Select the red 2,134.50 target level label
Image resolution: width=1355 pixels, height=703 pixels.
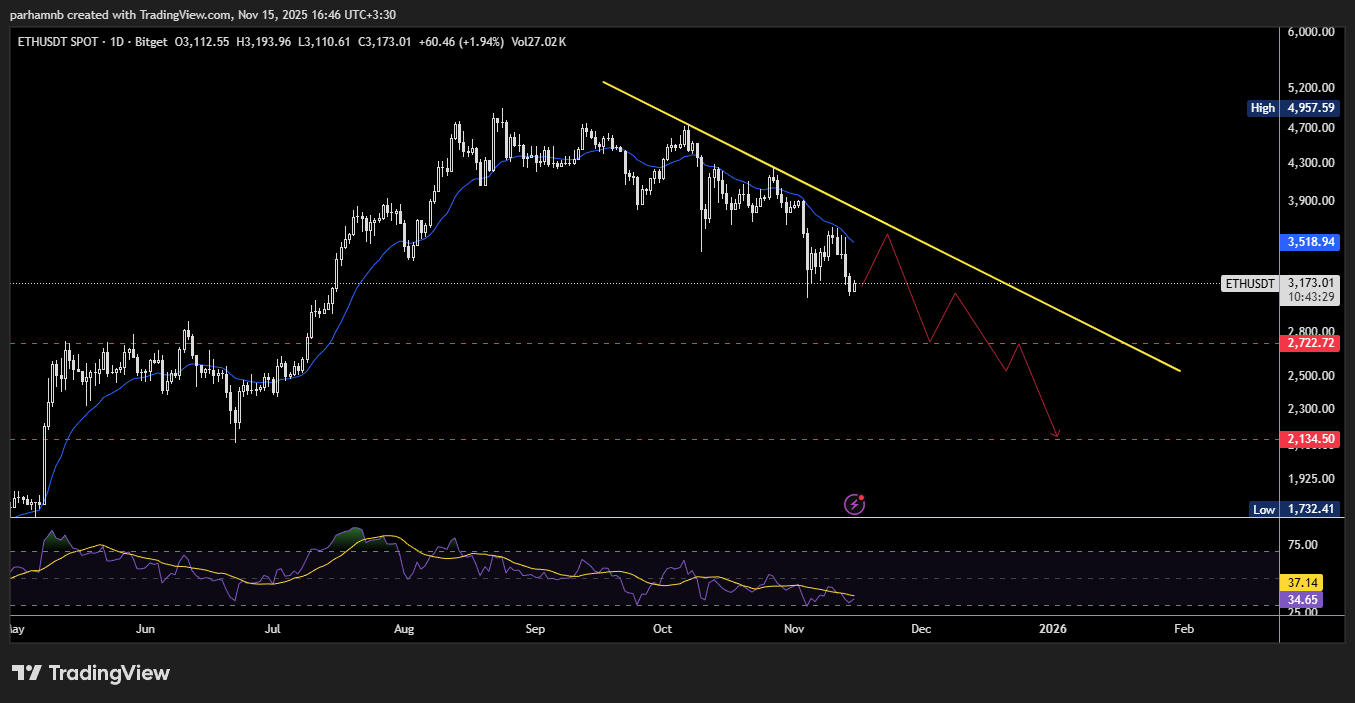[1310, 439]
